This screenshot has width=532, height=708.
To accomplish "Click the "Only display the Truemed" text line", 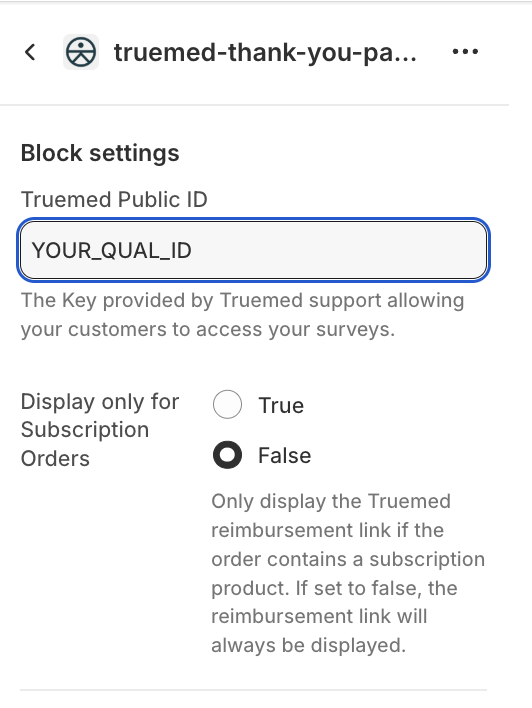I will click(331, 501).
